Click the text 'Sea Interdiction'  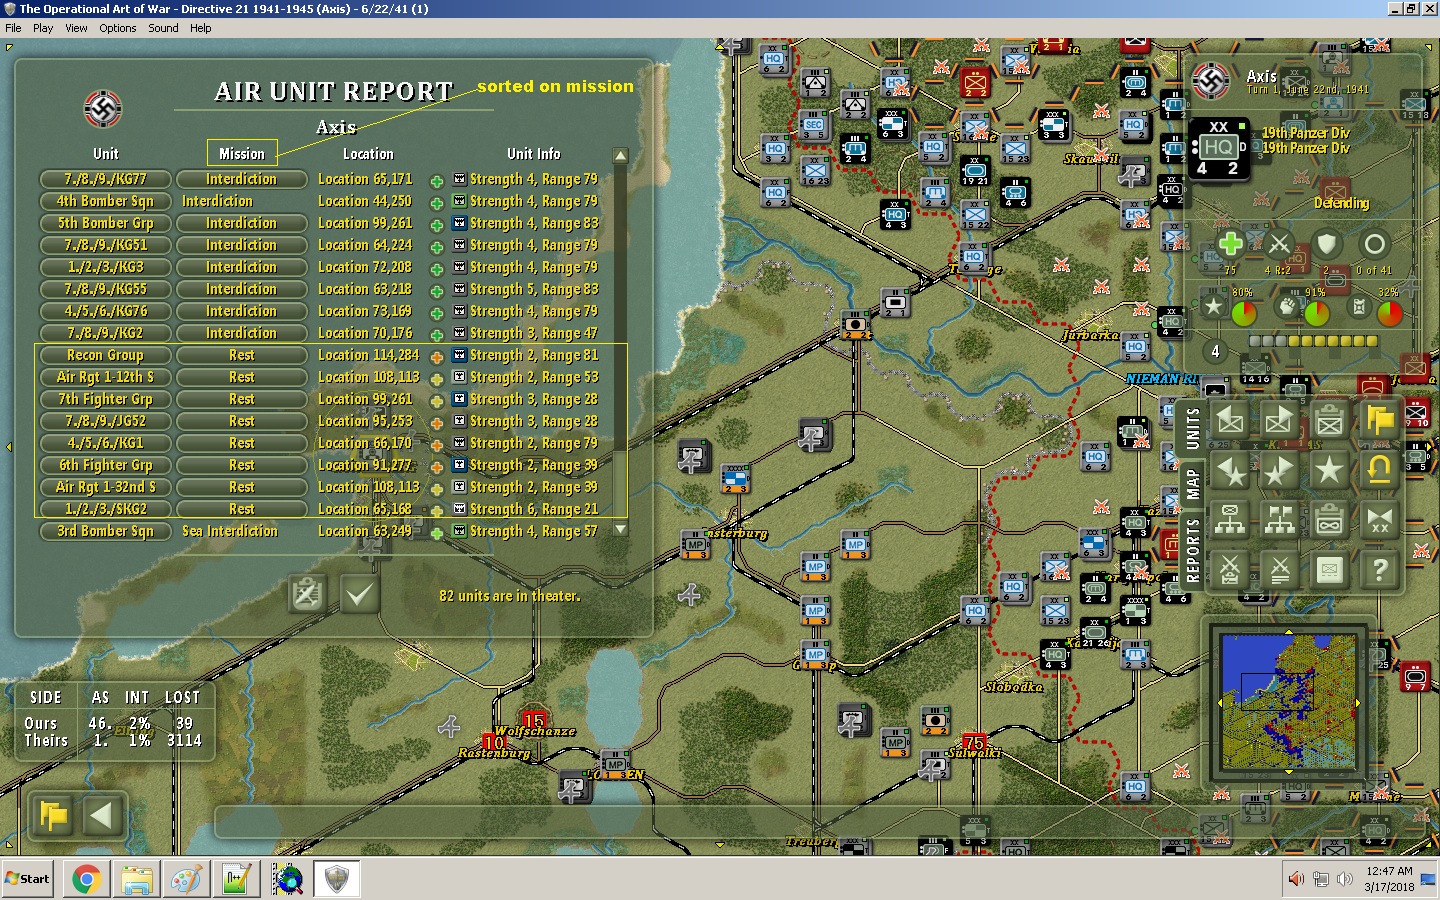pyautogui.click(x=230, y=531)
